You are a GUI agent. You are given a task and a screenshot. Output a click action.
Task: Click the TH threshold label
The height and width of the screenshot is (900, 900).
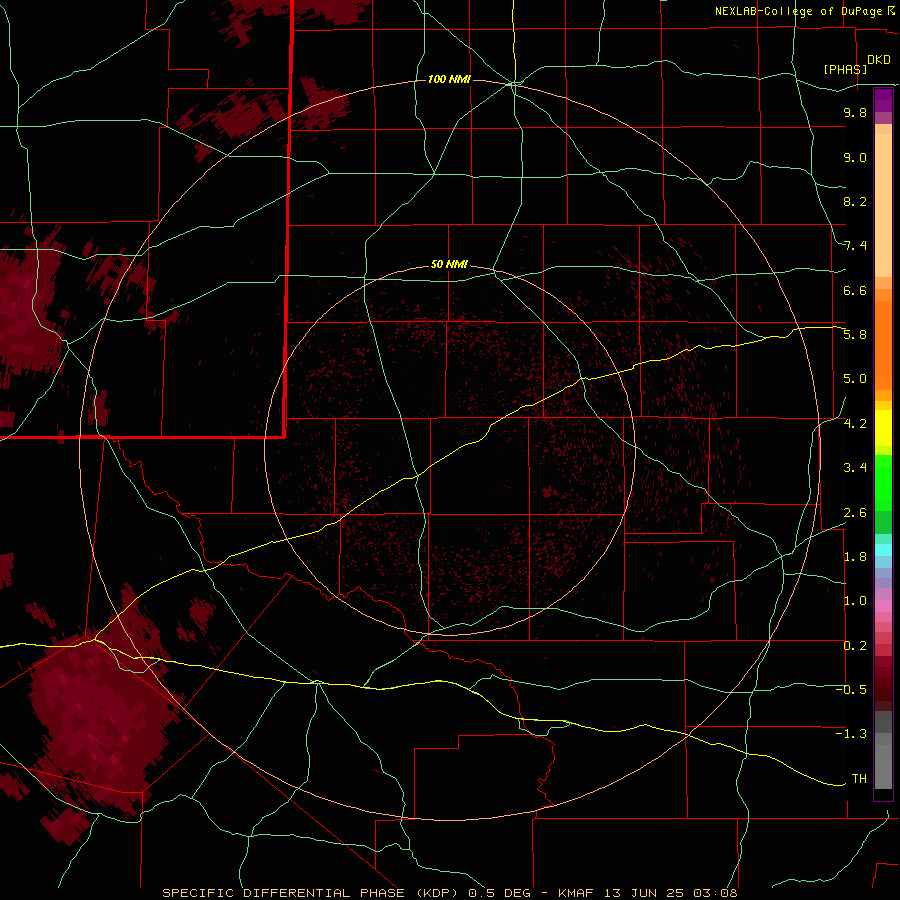859,779
